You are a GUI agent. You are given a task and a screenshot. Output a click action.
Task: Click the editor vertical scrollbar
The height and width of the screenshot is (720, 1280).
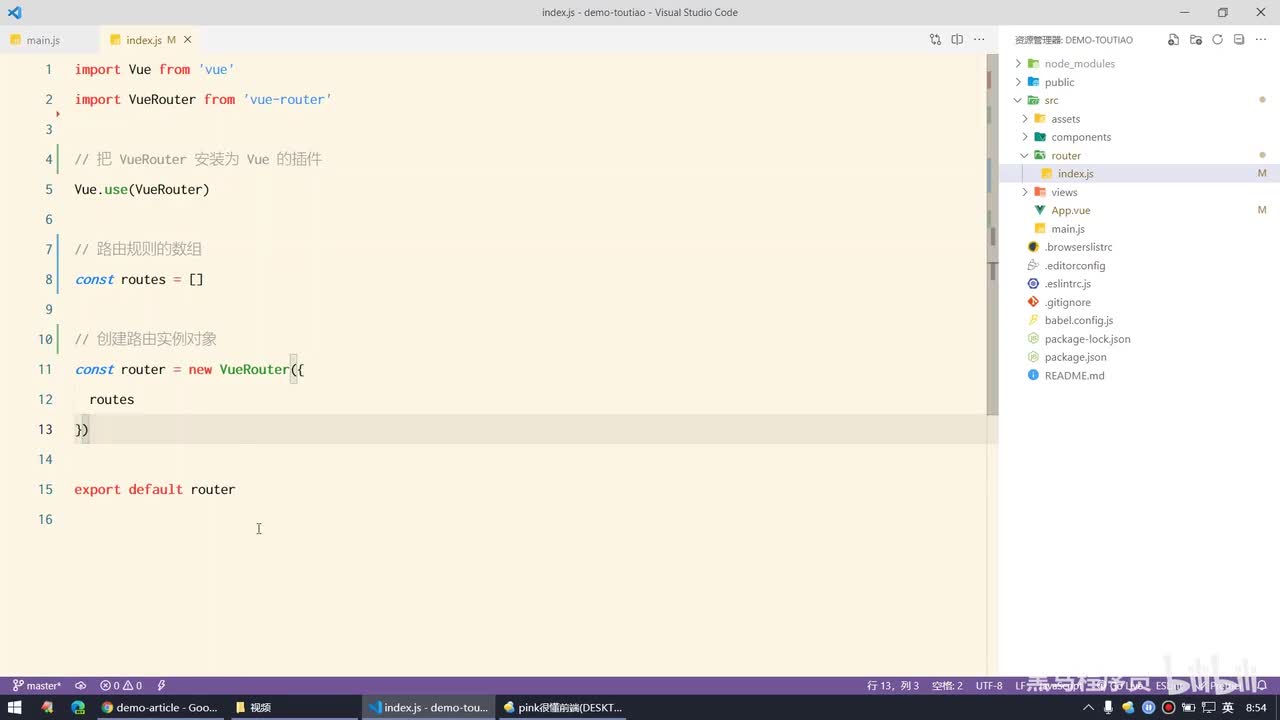click(992, 235)
